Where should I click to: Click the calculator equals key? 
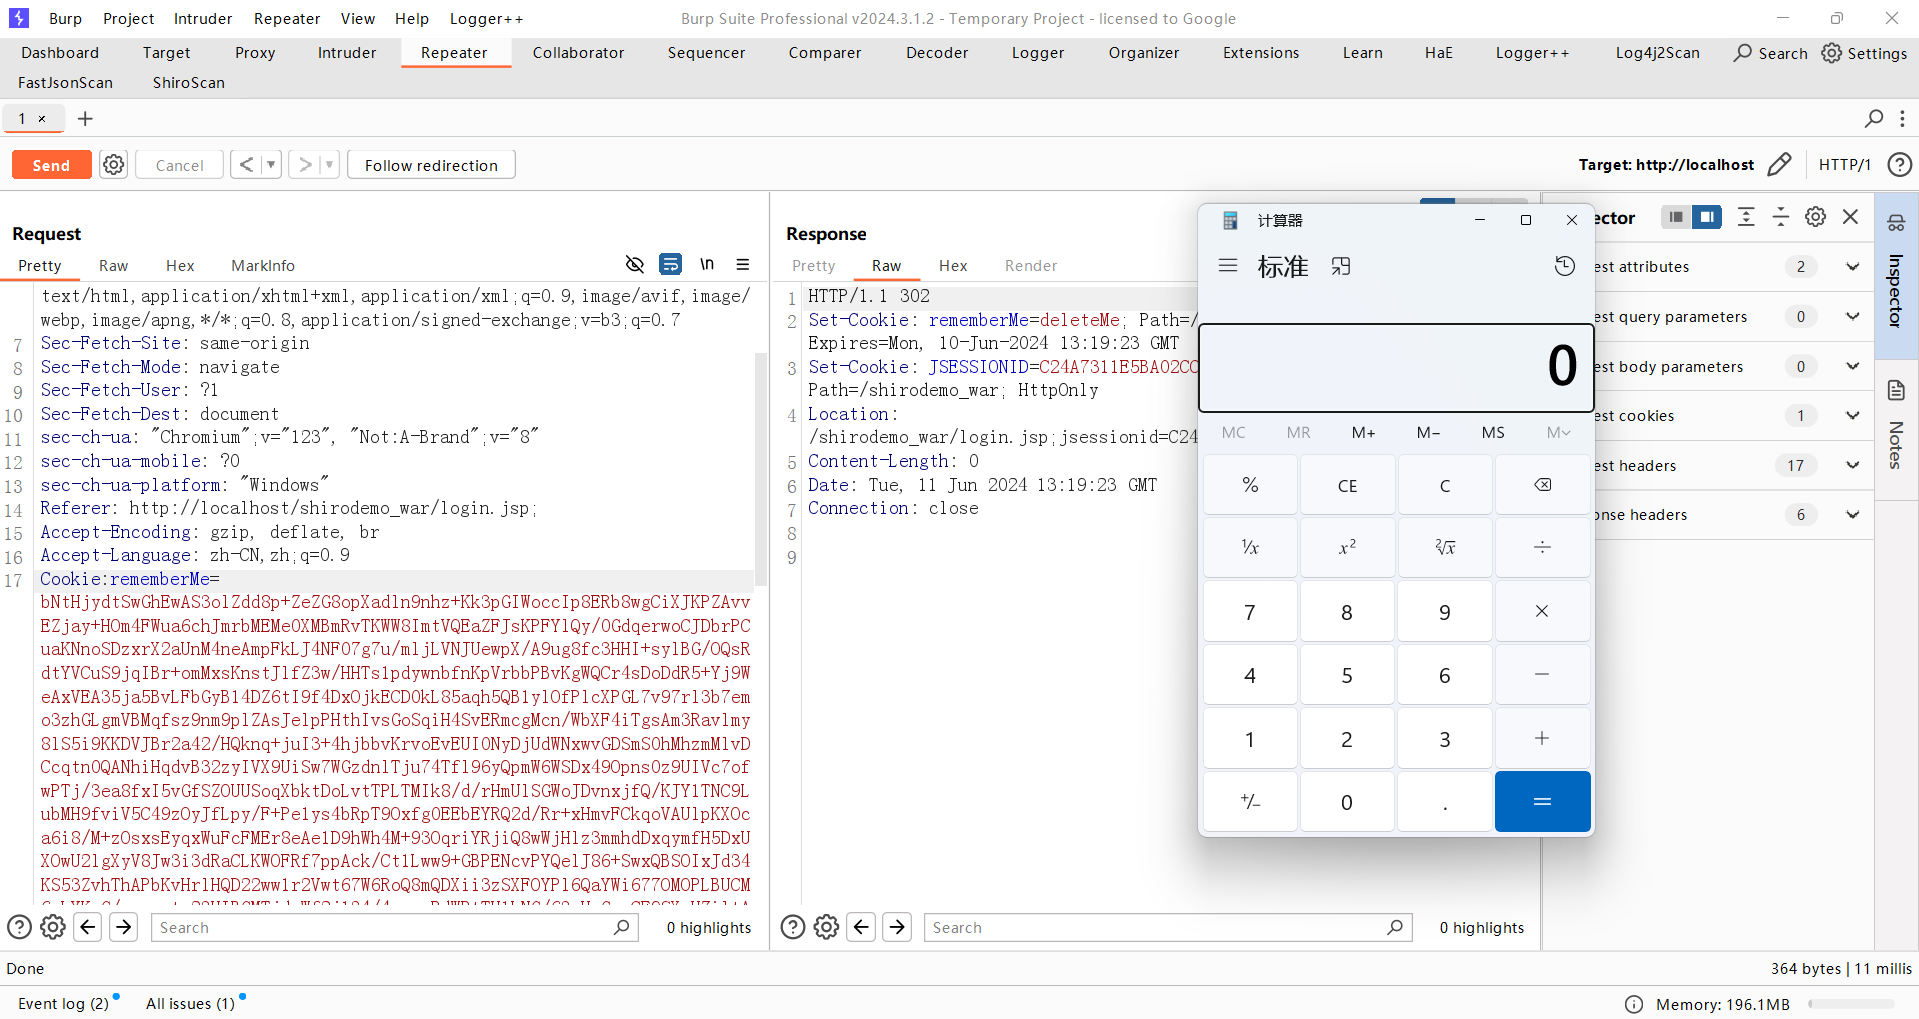coord(1542,801)
